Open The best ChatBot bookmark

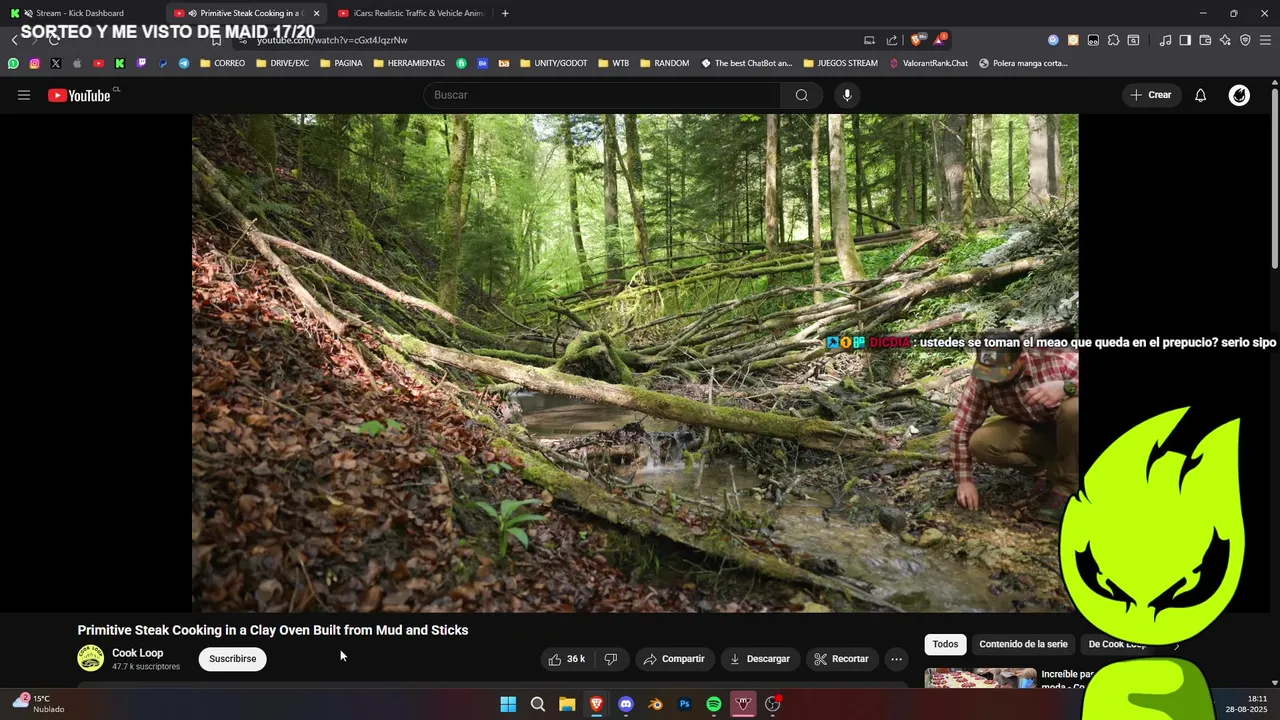tap(746, 63)
